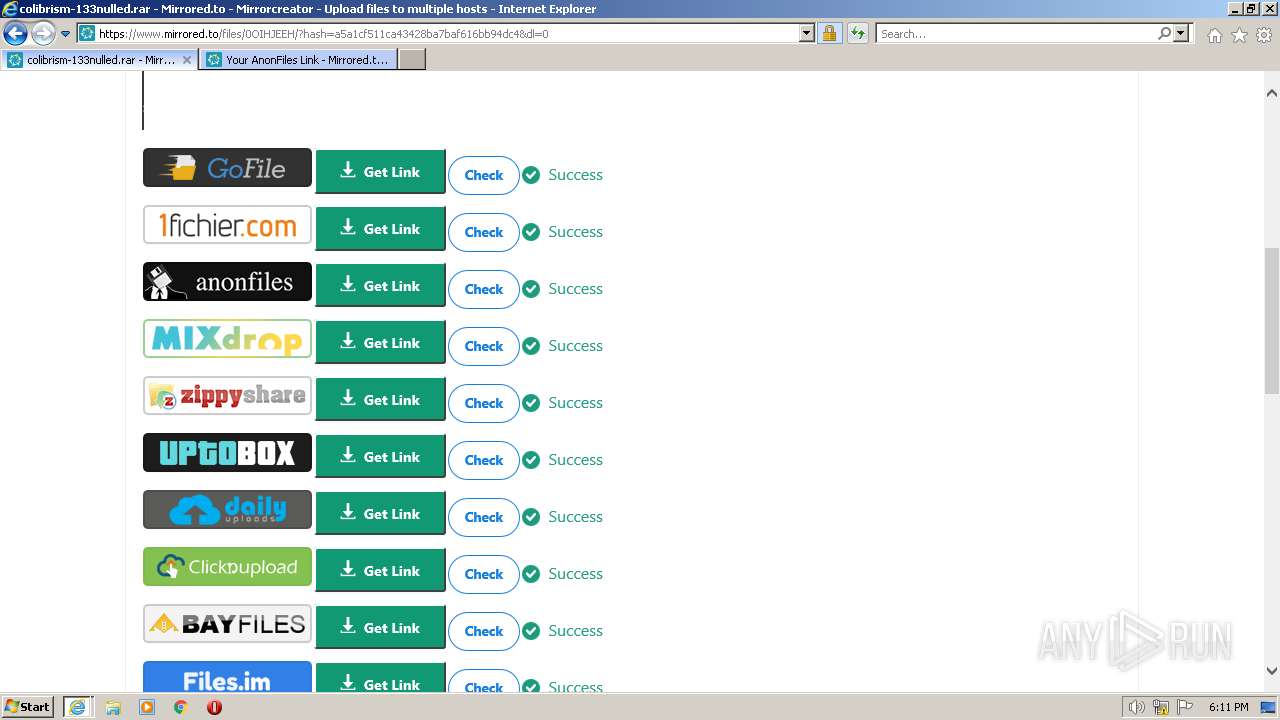The height and width of the screenshot is (720, 1280).
Task: Open the Tools gear icon
Action: [x=1264, y=35]
